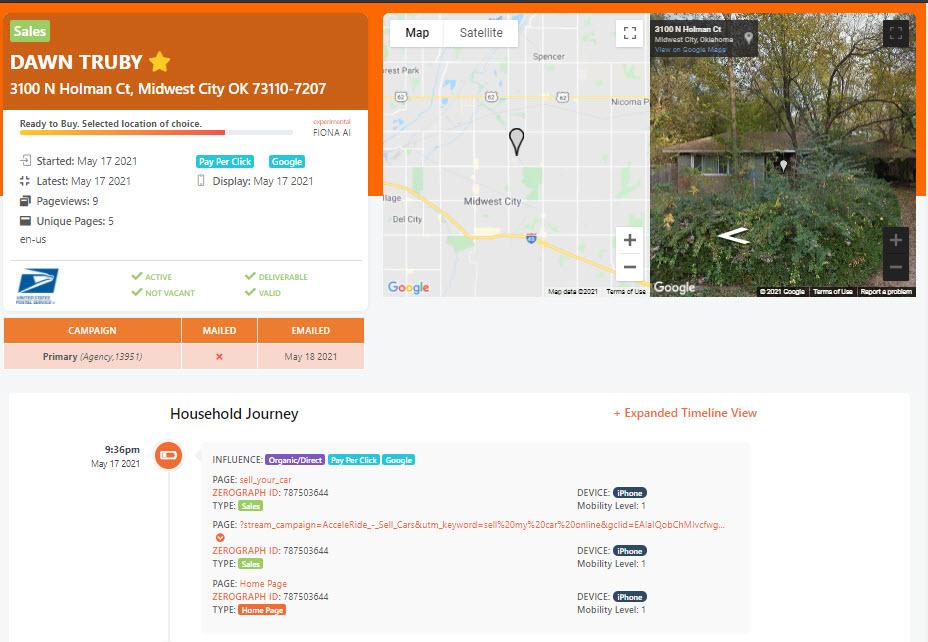Click the DELIVERABLE green checkmark
Viewport: 928px width, 642px height.
(250, 276)
